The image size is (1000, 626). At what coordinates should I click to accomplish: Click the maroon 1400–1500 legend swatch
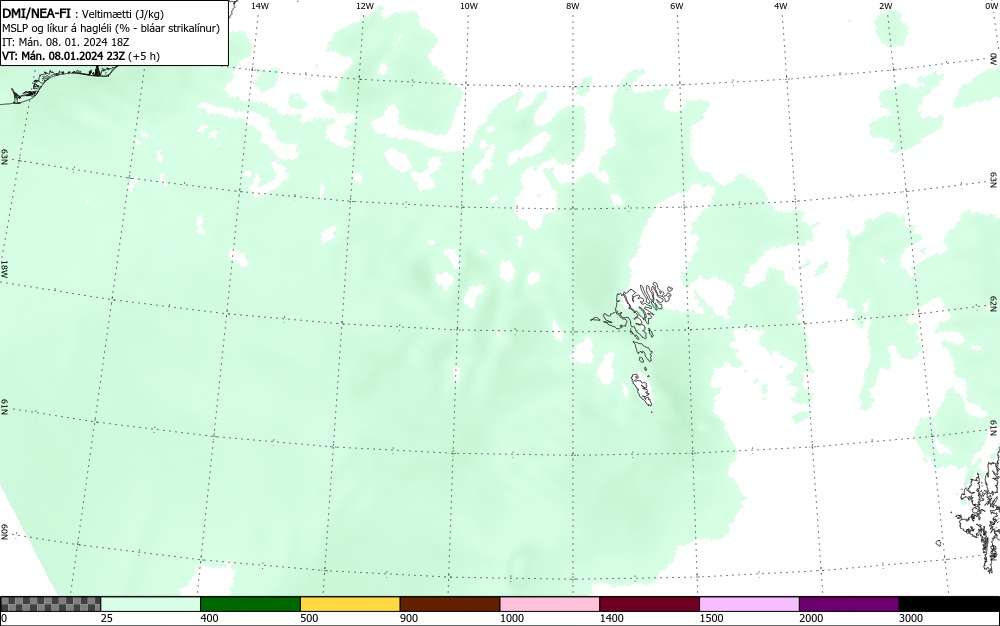[x=649, y=604]
